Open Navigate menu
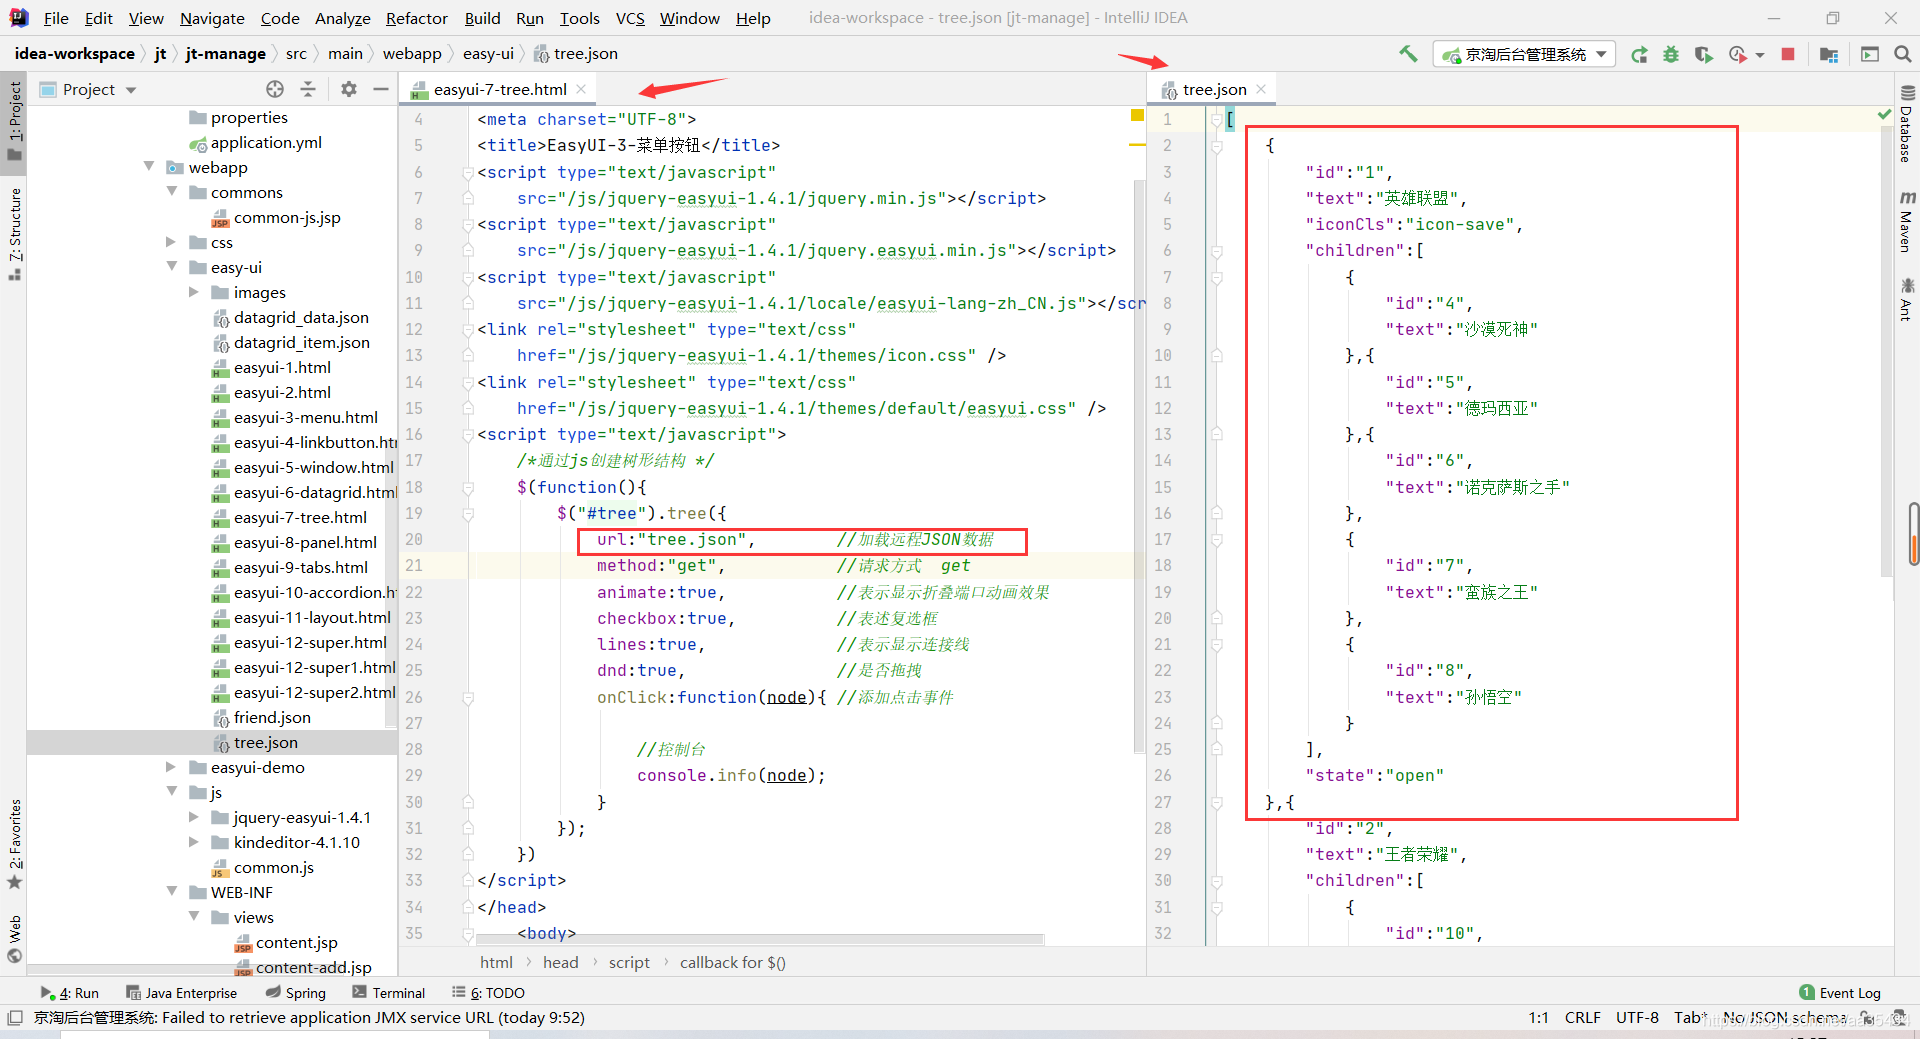 pyautogui.click(x=212, y=18)
